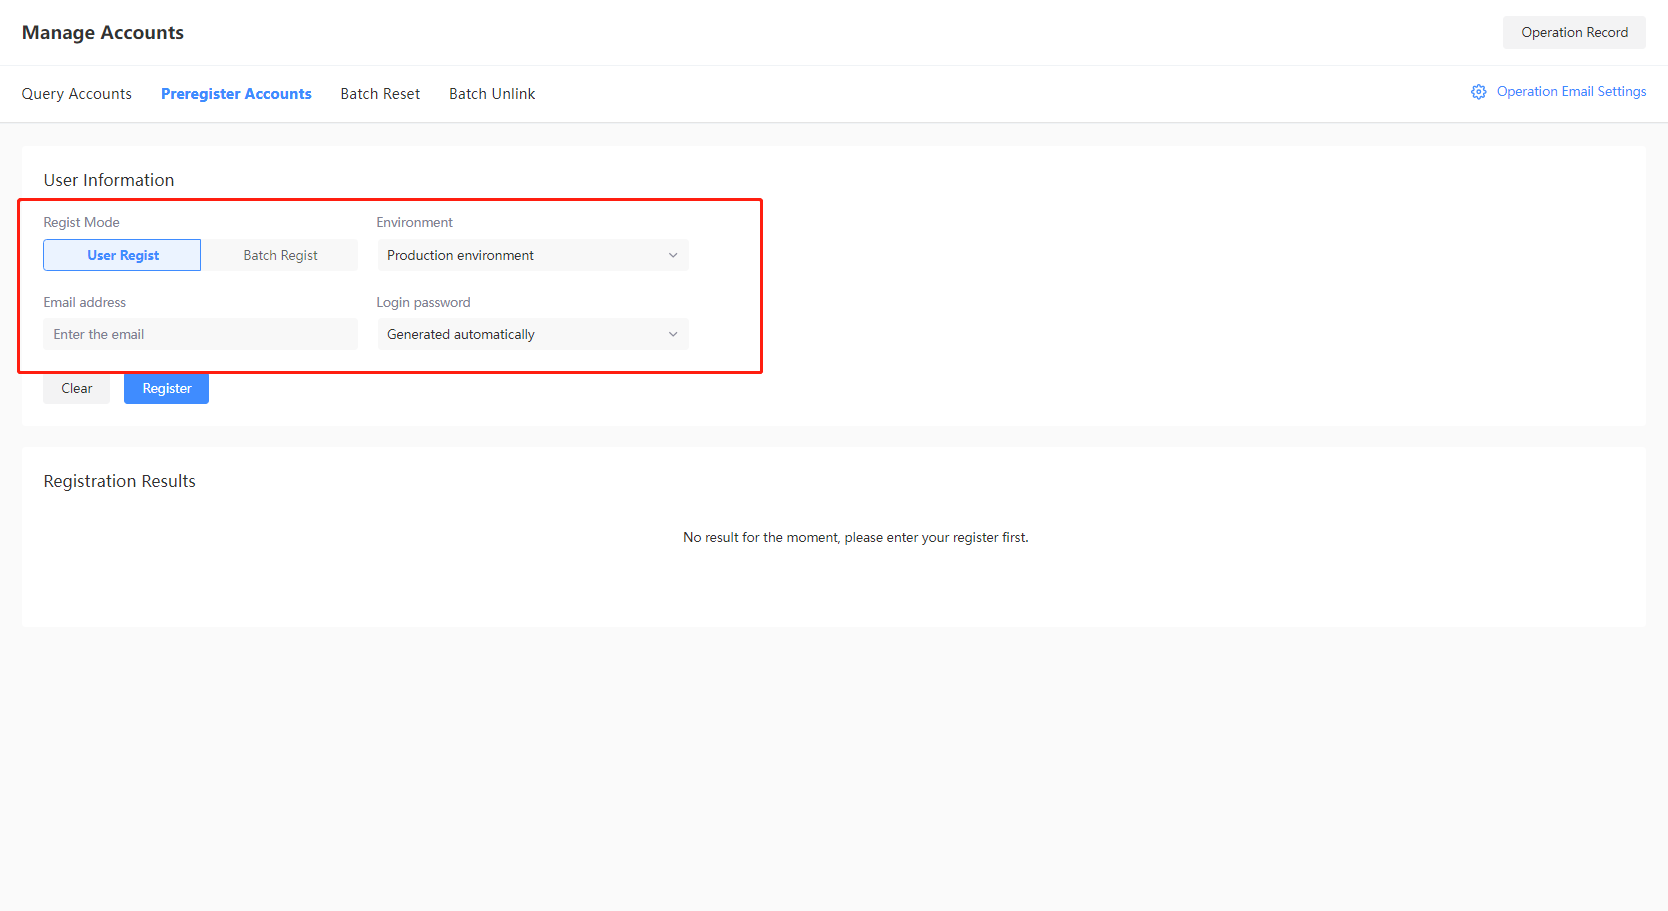Switch to the Batch Unlink tab
1668x911 pixels.
[x=492, y=94]
